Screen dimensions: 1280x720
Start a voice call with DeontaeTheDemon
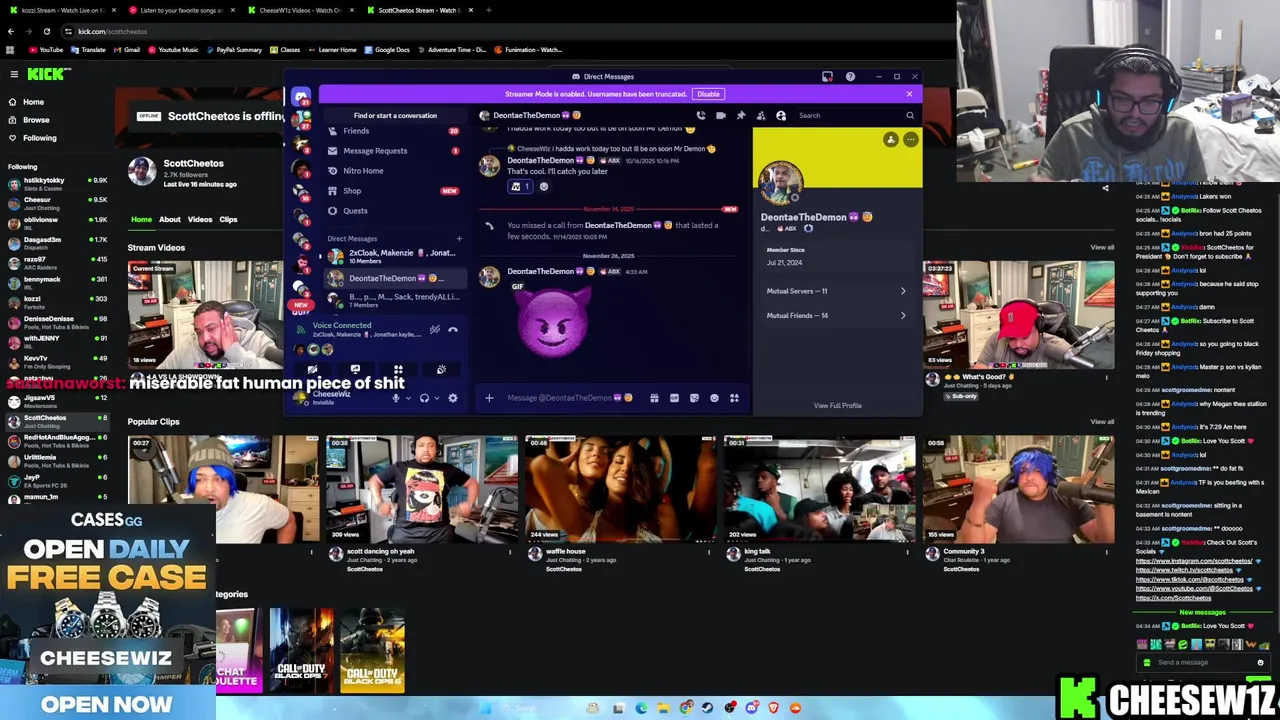pos(700,115)
